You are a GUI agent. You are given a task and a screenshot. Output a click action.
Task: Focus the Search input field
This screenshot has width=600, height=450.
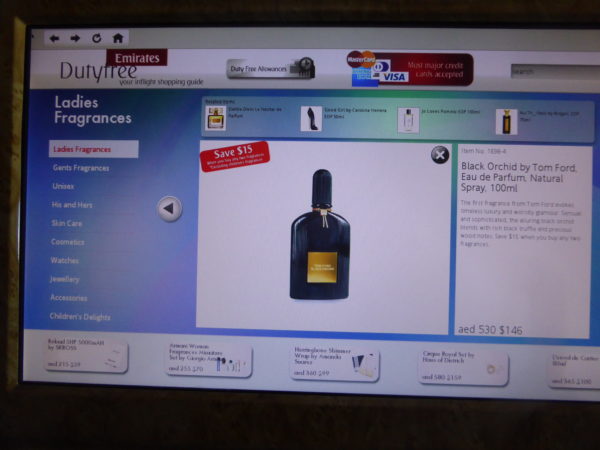(x=555, y=71)
